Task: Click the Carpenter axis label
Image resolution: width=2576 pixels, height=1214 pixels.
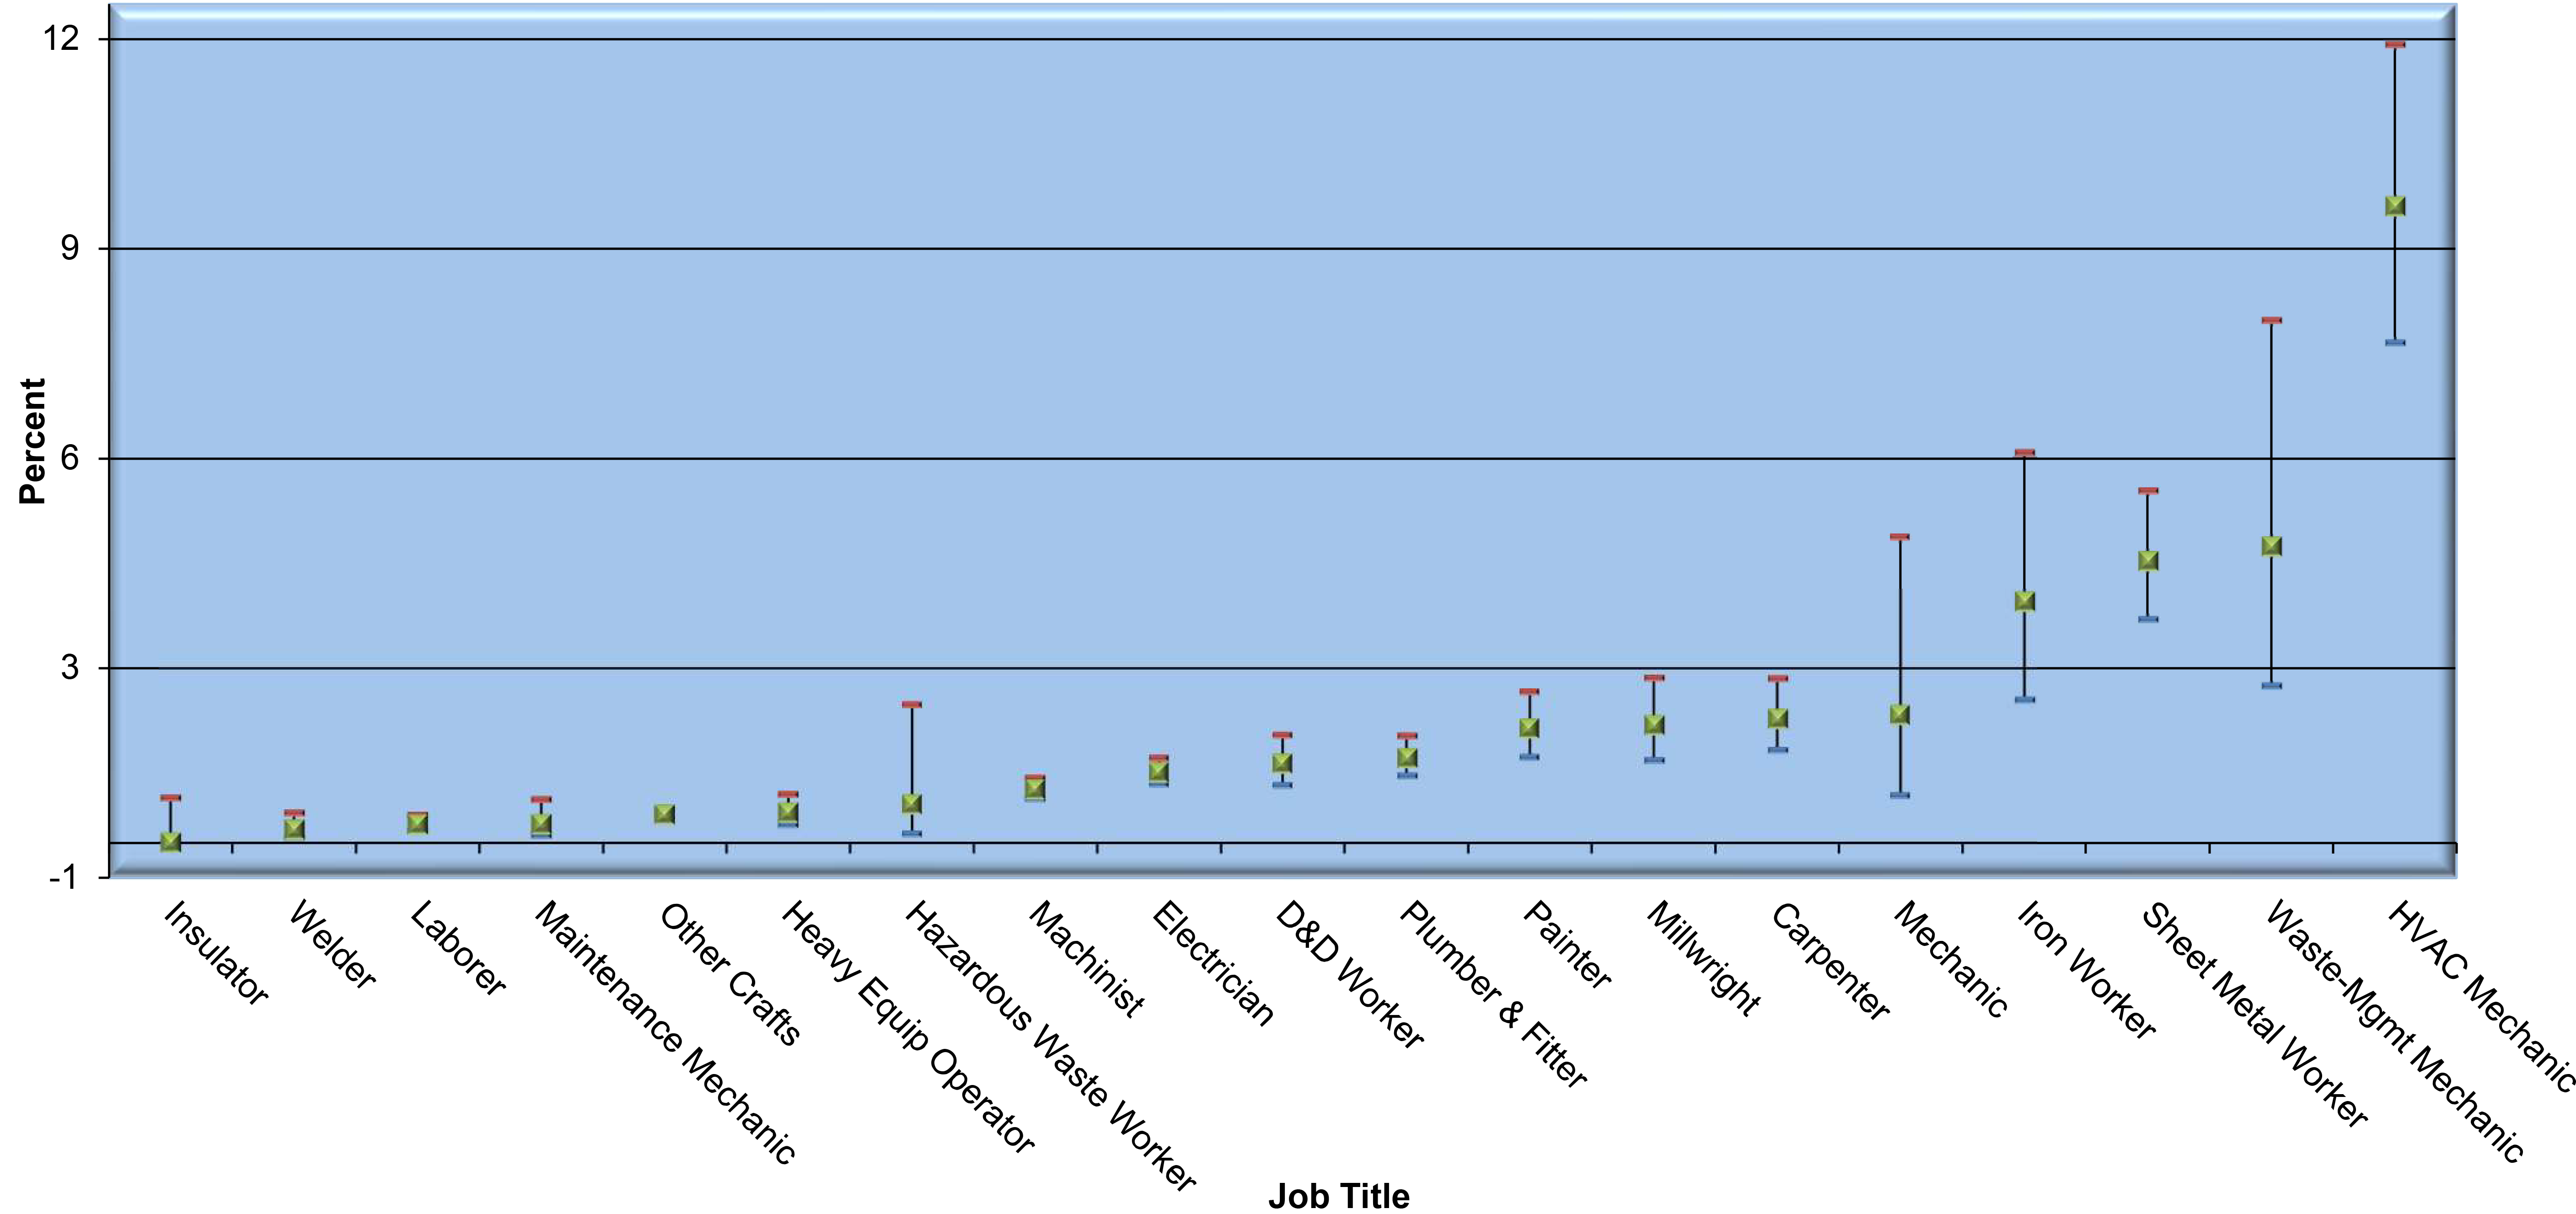Action: tap(1831, 961)
